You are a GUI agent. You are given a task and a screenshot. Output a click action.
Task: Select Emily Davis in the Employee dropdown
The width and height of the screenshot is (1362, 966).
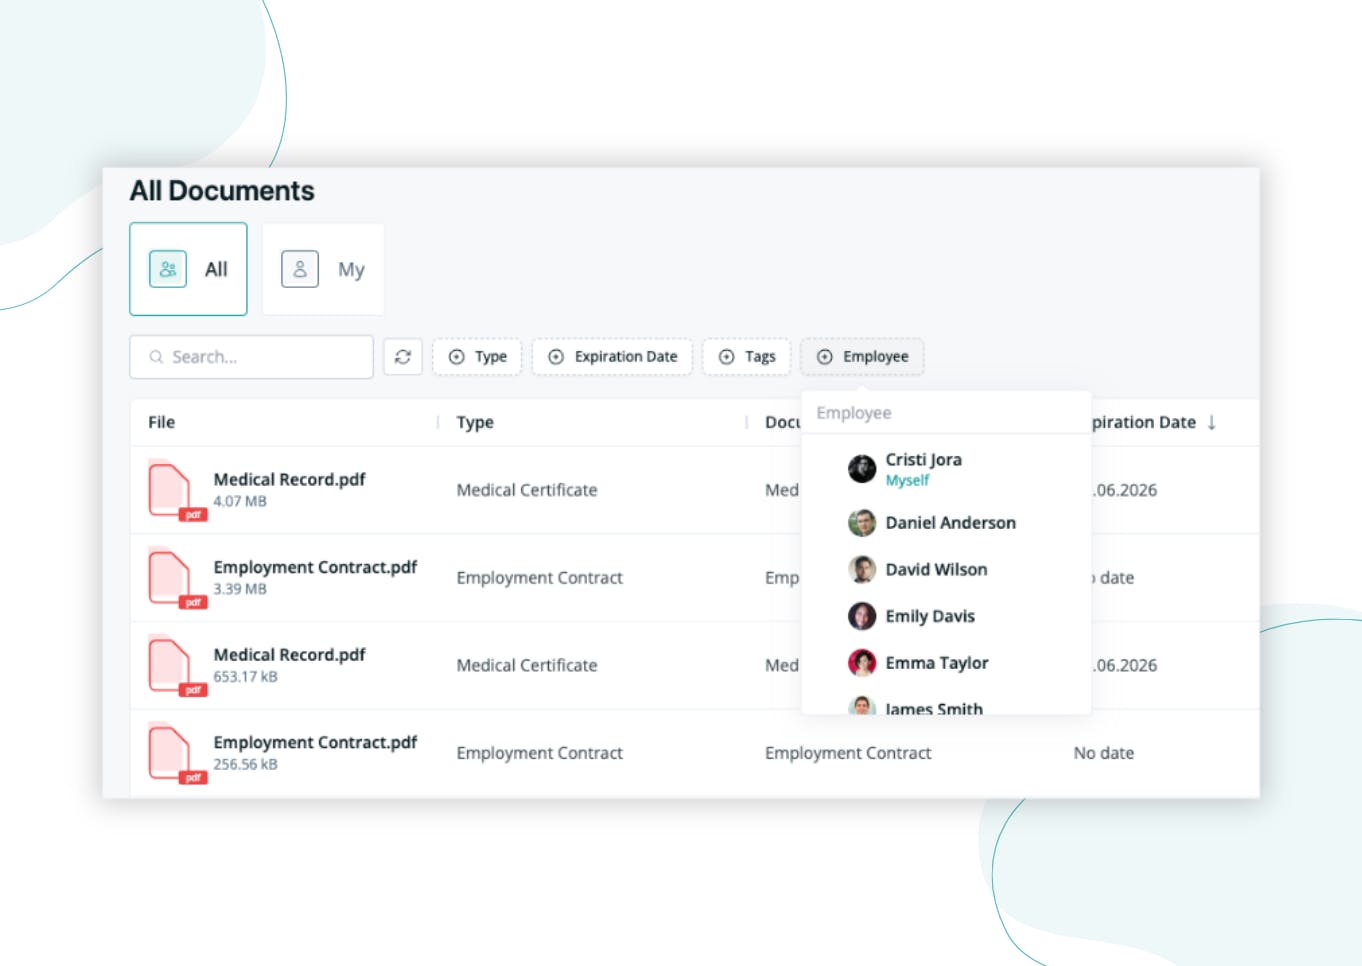click(931, 616)
